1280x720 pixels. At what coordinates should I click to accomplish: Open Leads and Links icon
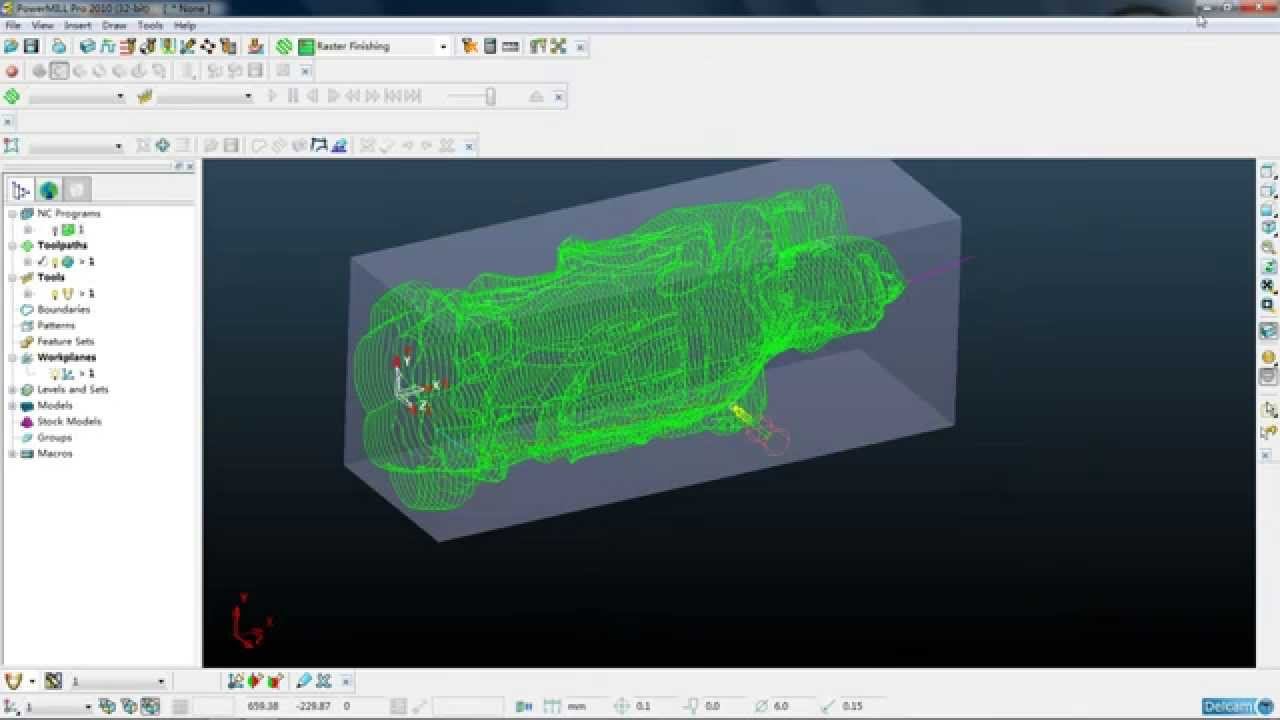[167, 46]
